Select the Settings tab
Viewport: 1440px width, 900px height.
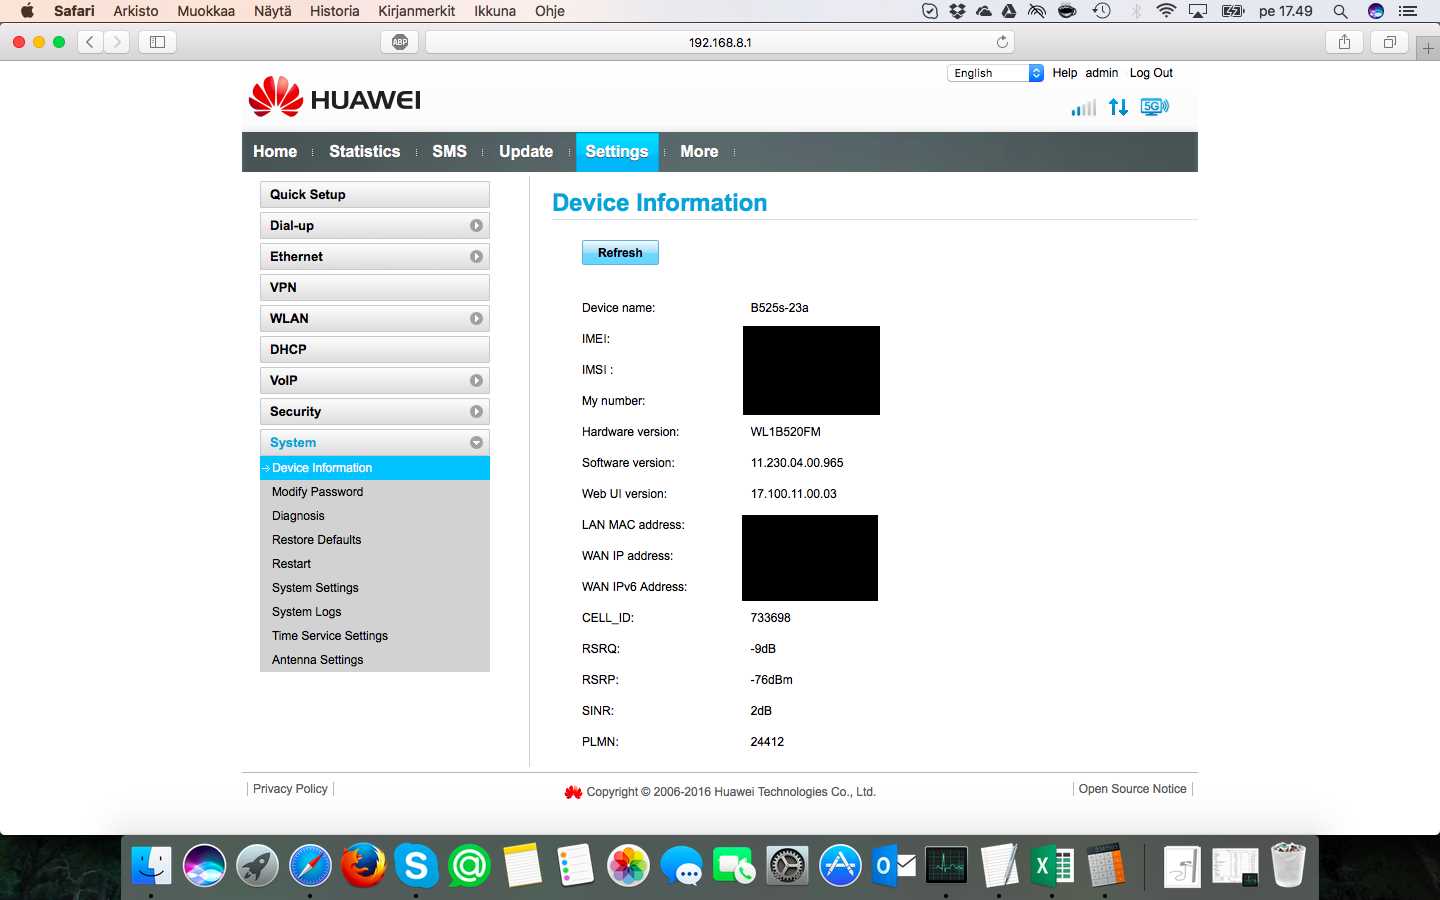coord(617,152)
